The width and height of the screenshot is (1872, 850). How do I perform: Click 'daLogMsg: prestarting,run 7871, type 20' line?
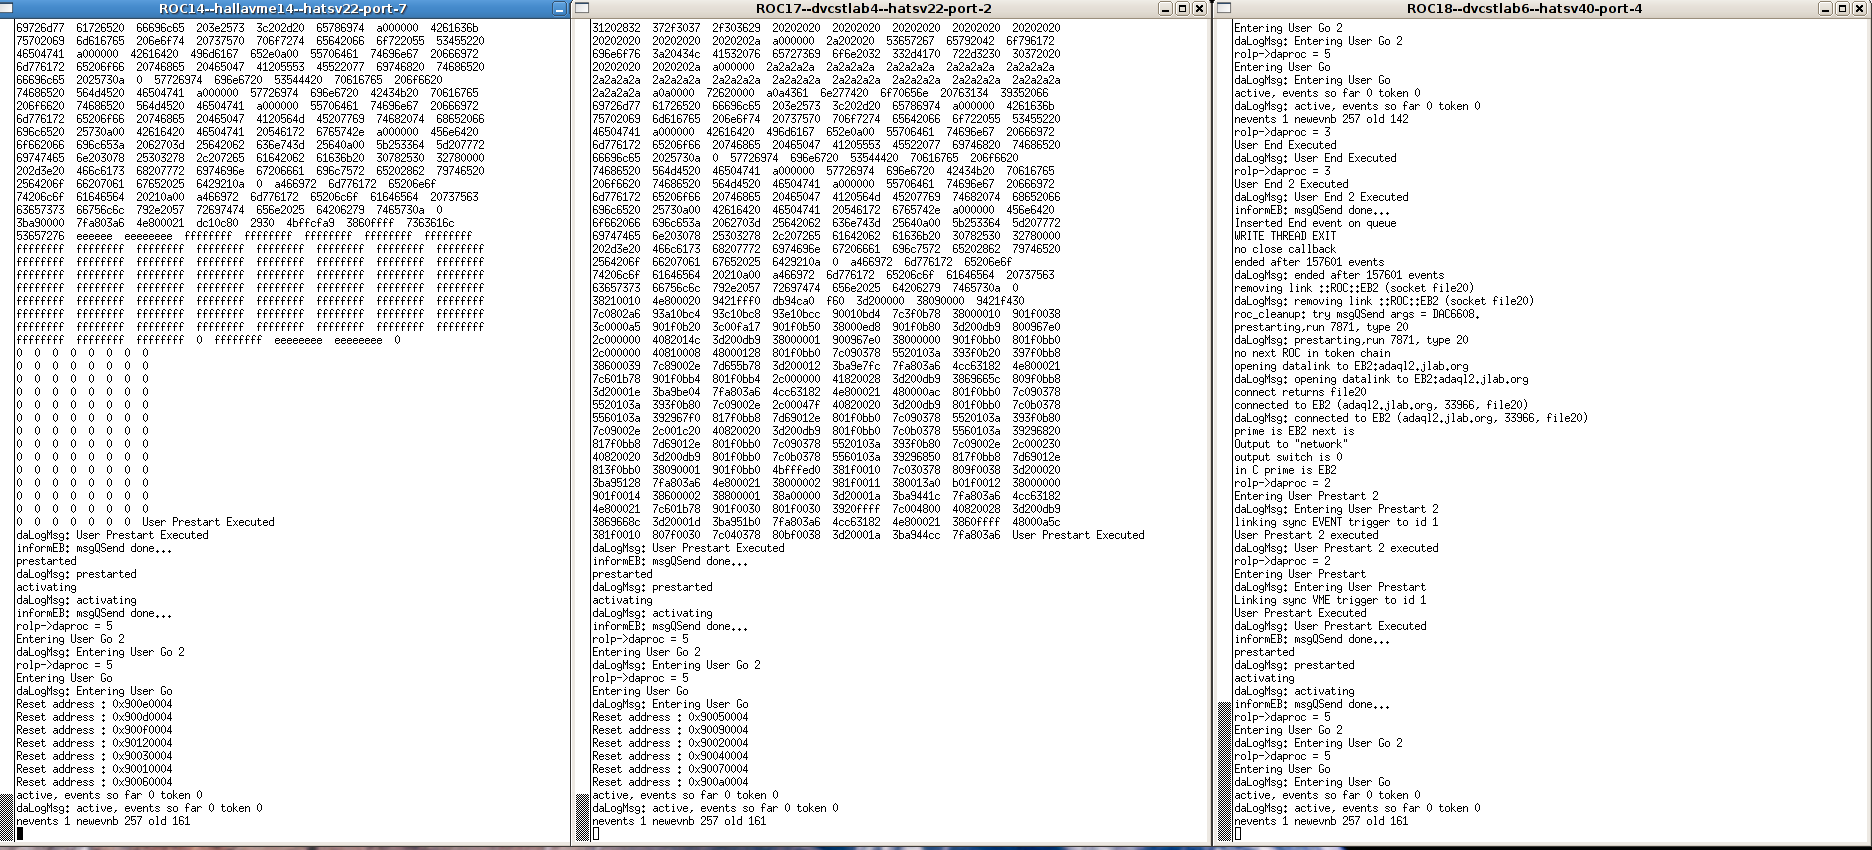pyautogui.click(x=1351, y=340)
